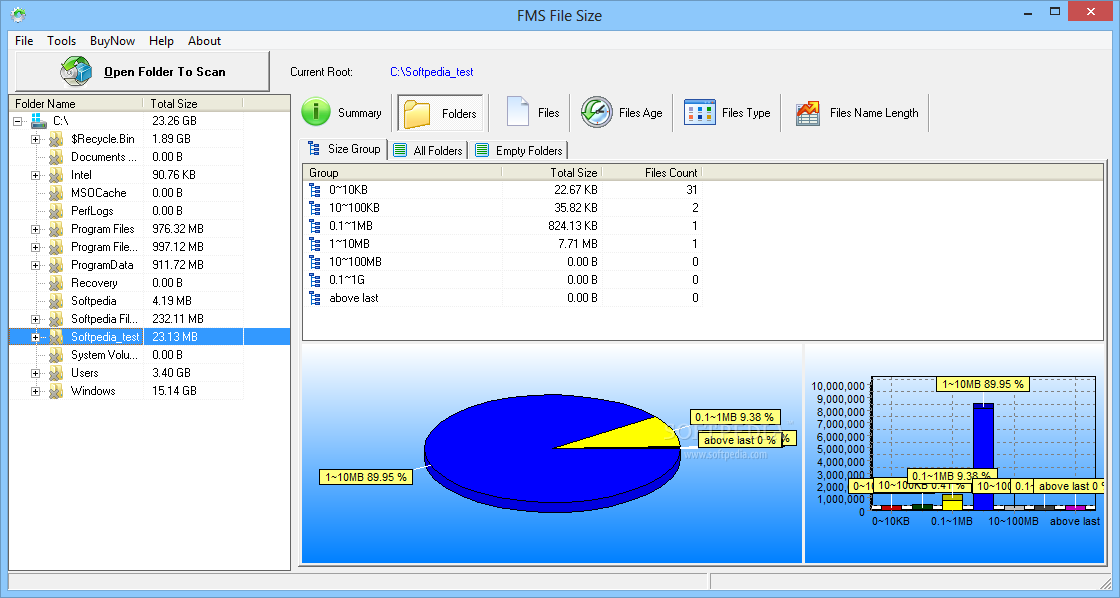Click the MSOCache folder icon

[56, 193]
